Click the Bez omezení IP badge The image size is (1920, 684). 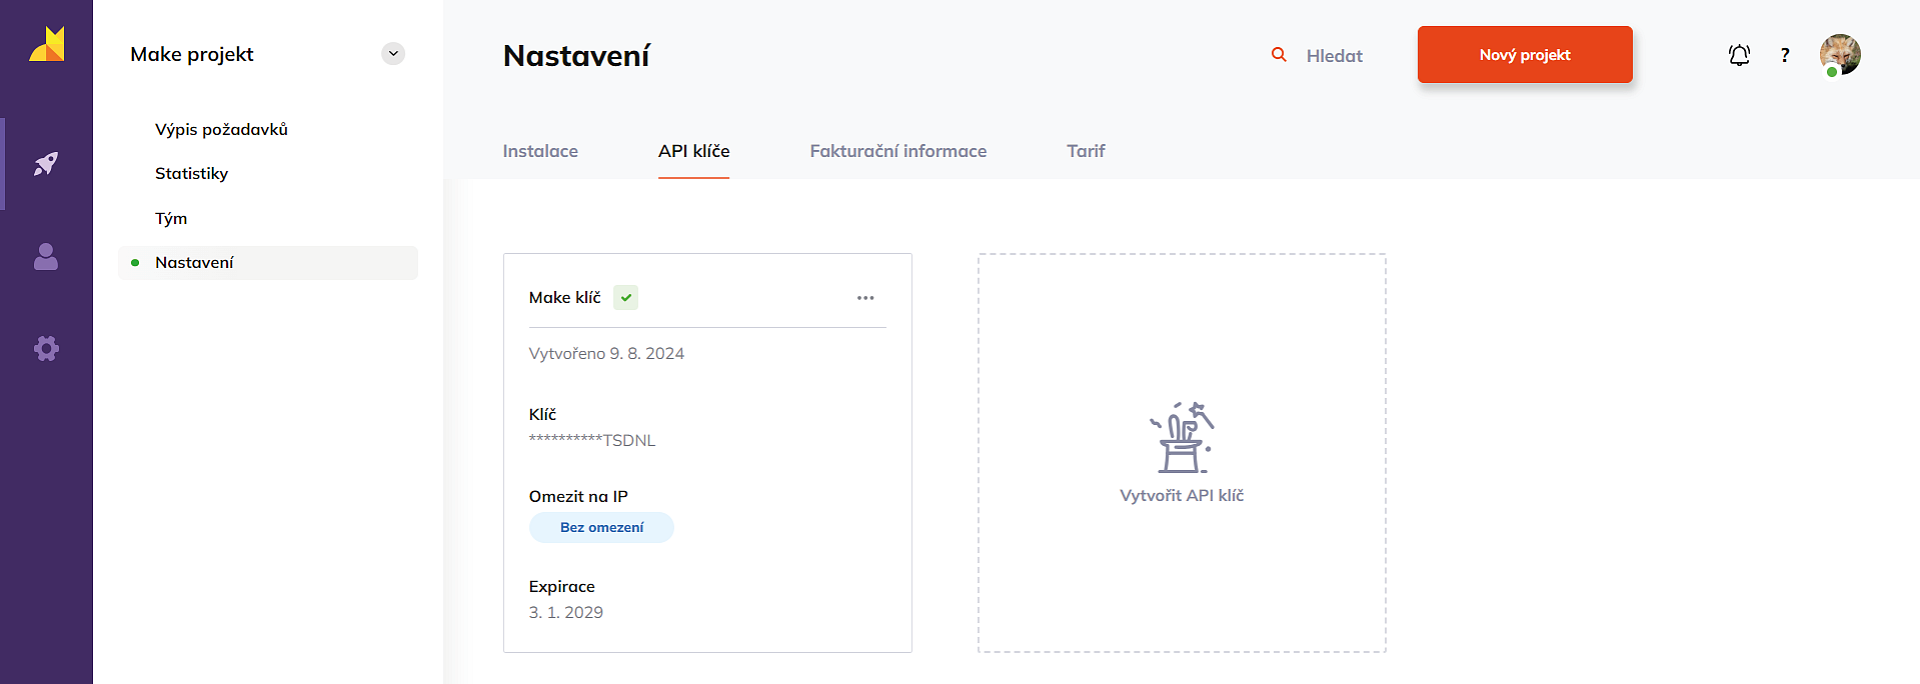tap(601, 527)
